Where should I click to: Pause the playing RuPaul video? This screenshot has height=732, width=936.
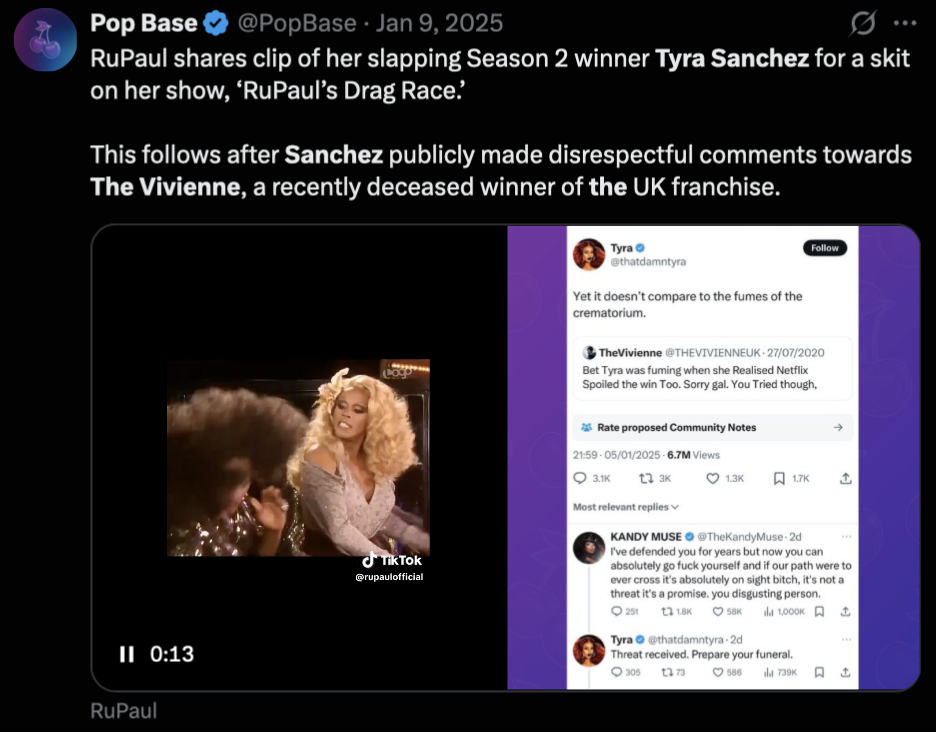coord(127,655)
